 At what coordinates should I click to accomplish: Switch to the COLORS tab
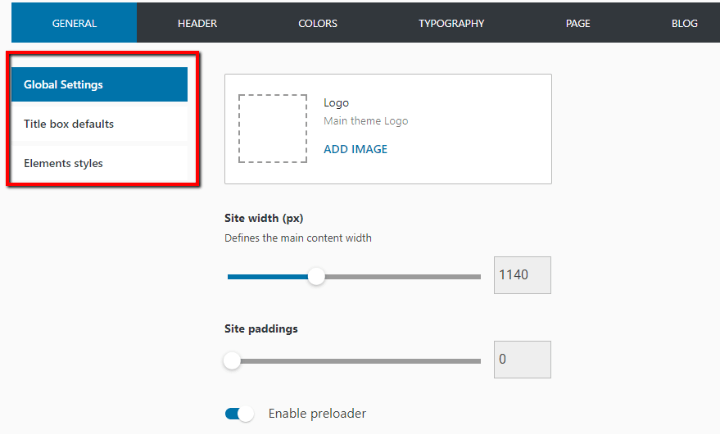[318, 23]
